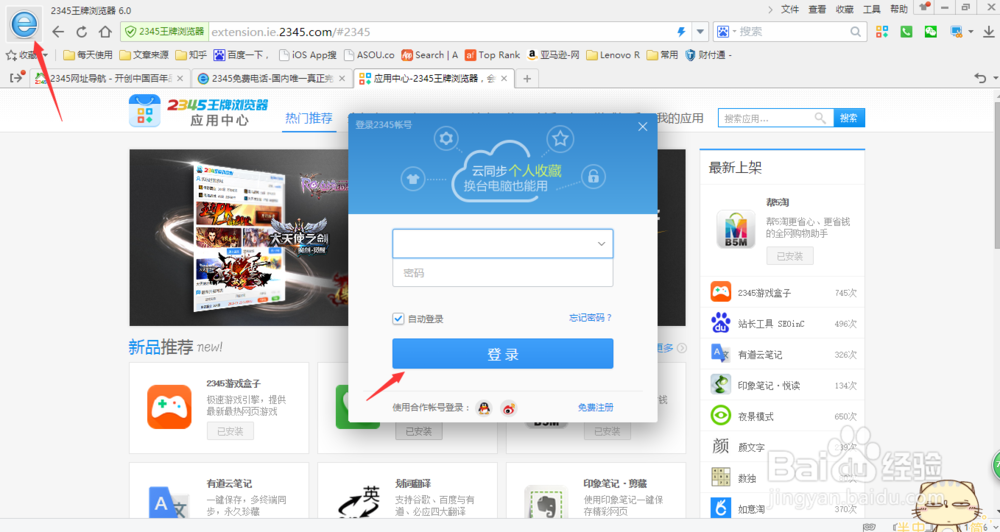Open the ASOU.co bookmark

pos(369,55)
